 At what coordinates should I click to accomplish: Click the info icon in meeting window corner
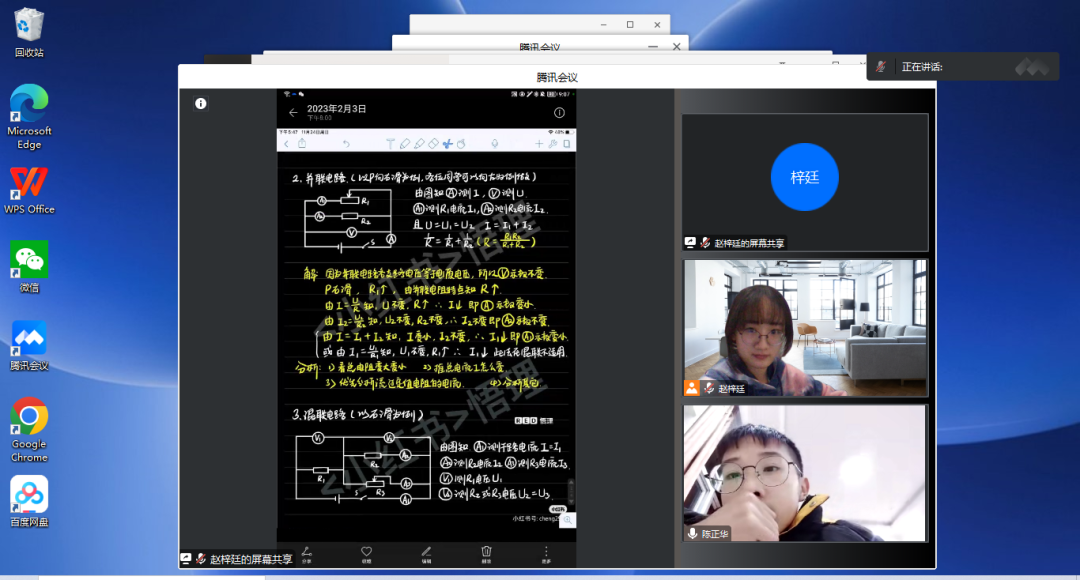point(201,103)
